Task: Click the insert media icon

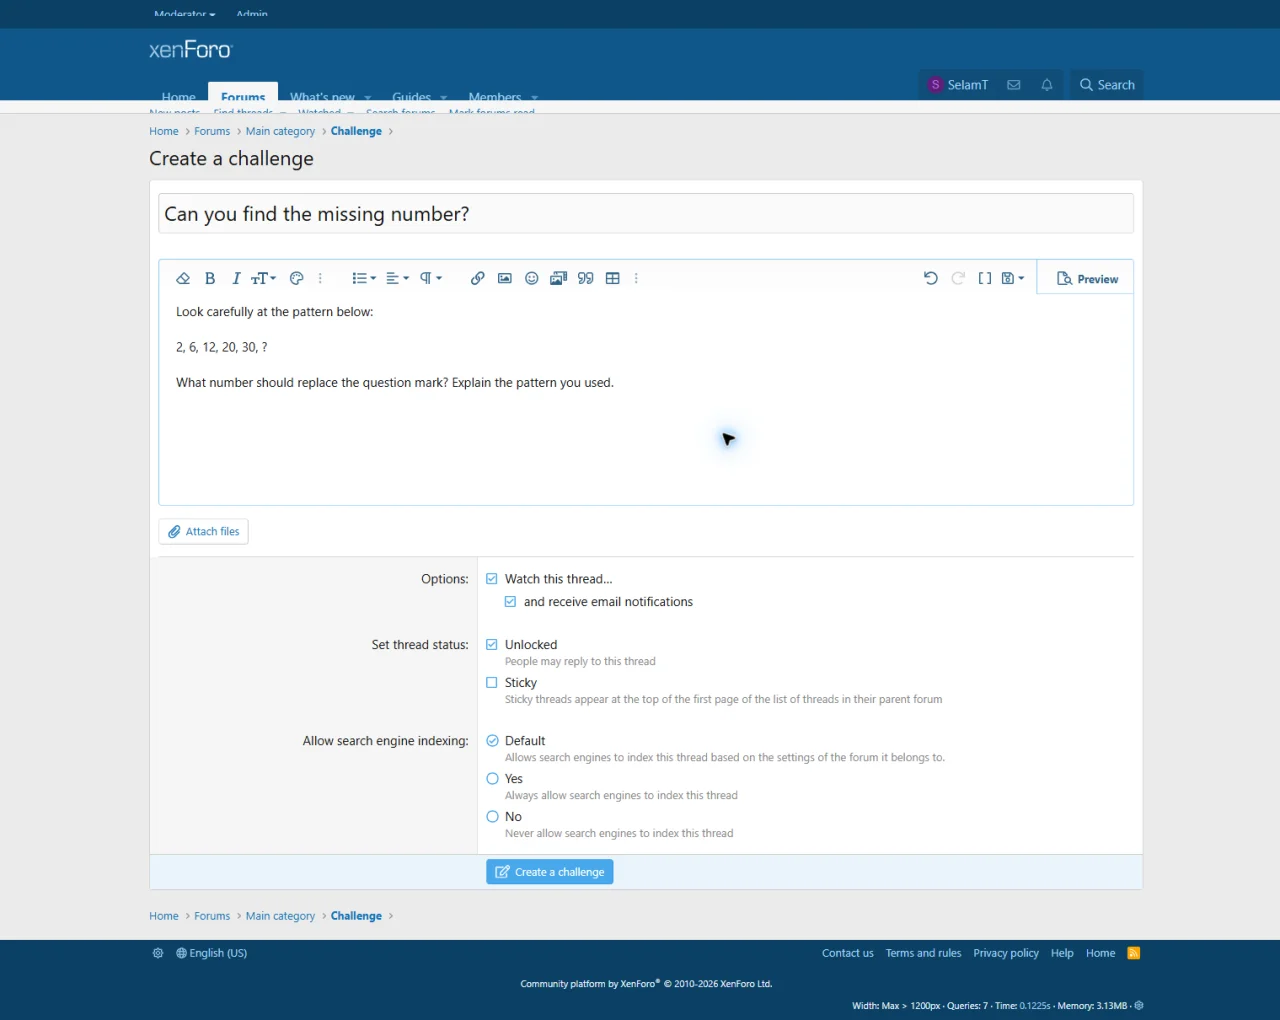Action: coord(559,279)
